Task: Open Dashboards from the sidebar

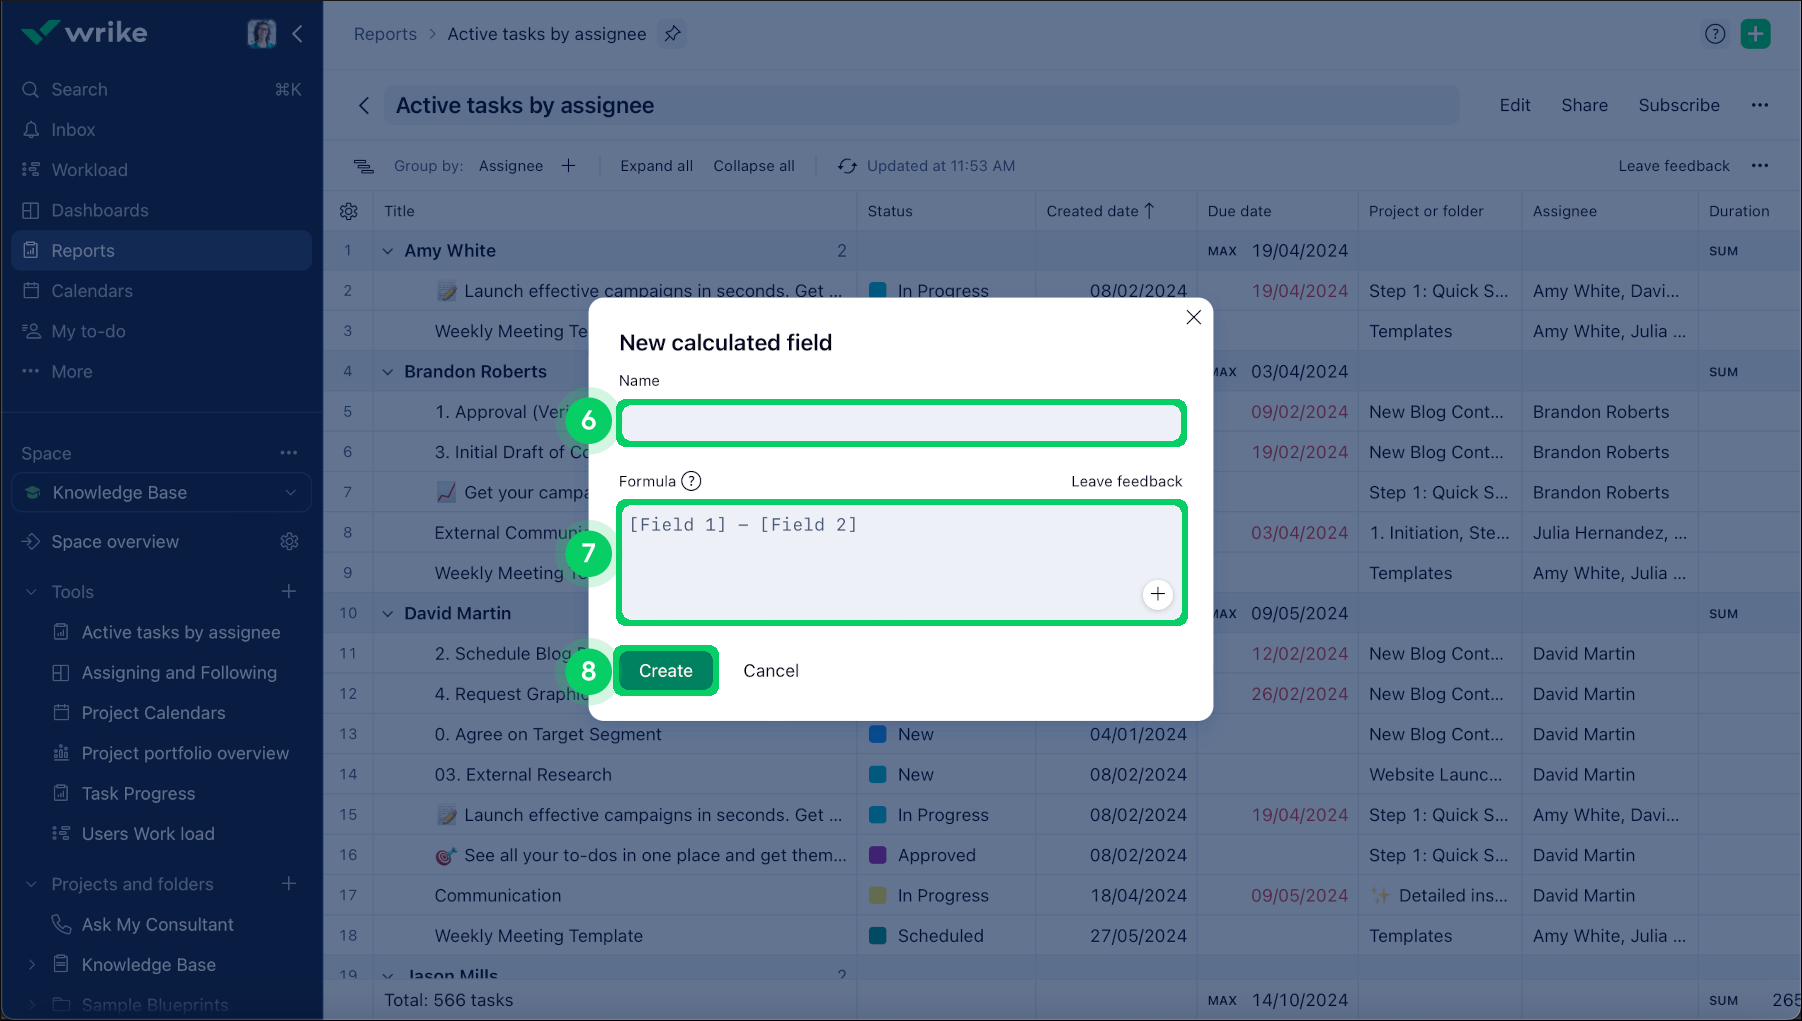Action: (99, 210)
